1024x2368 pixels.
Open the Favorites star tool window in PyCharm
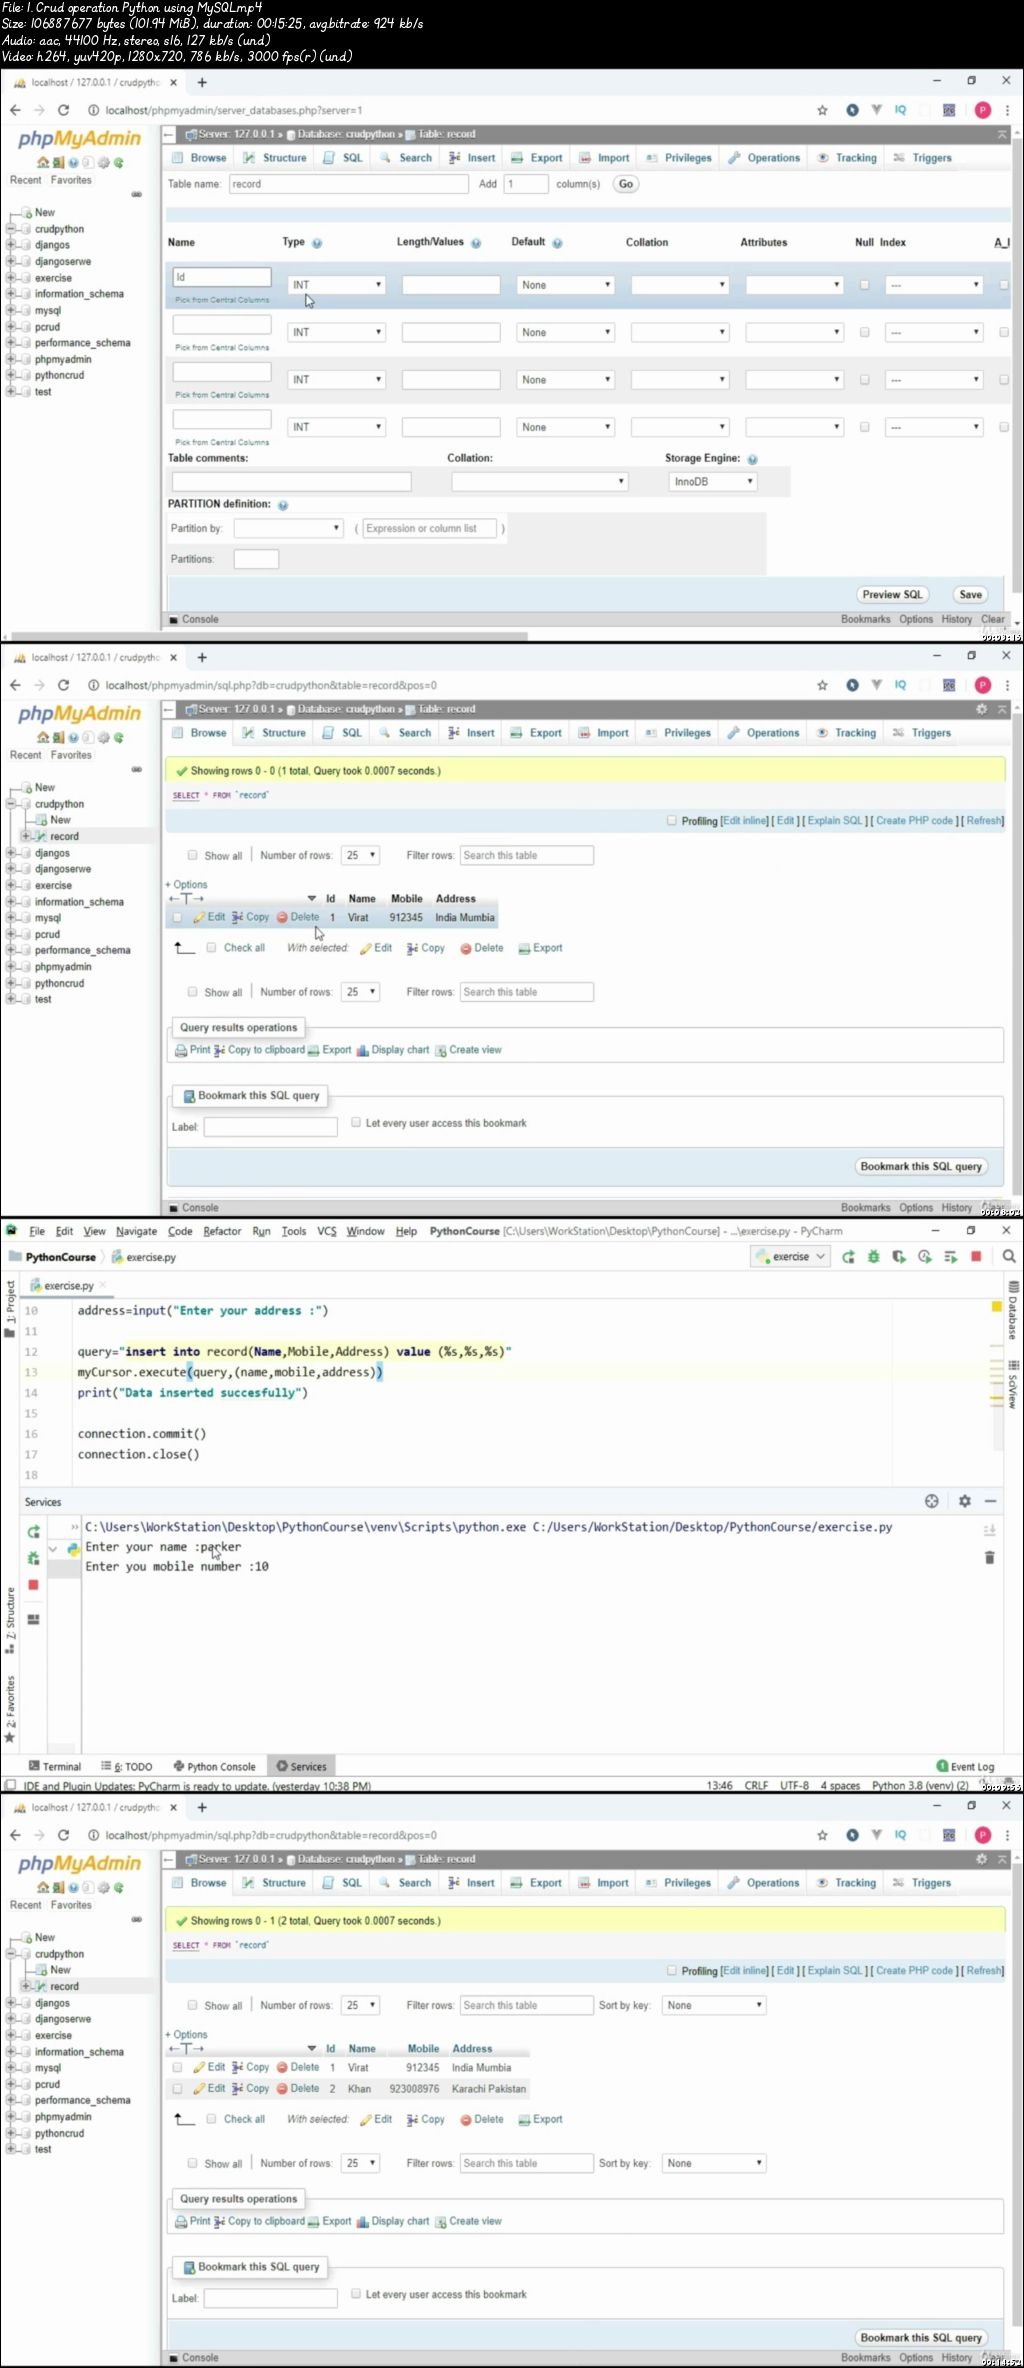tap(10, 1711)
